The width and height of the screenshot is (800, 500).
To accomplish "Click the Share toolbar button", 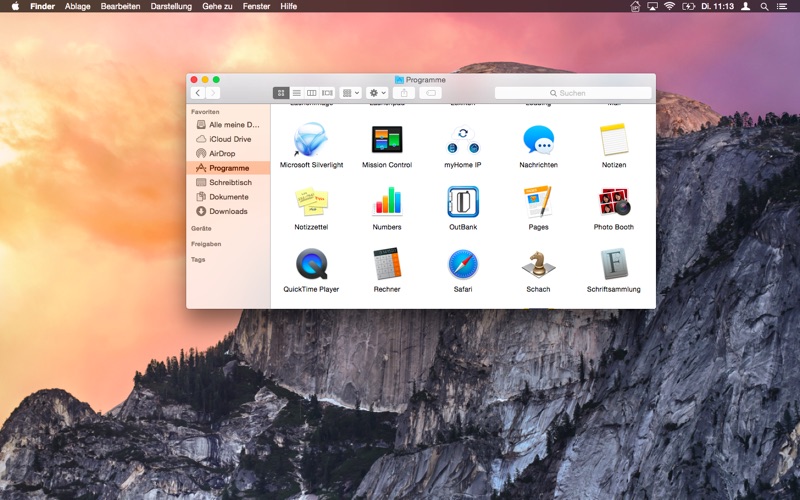I will tap(404, 93).
